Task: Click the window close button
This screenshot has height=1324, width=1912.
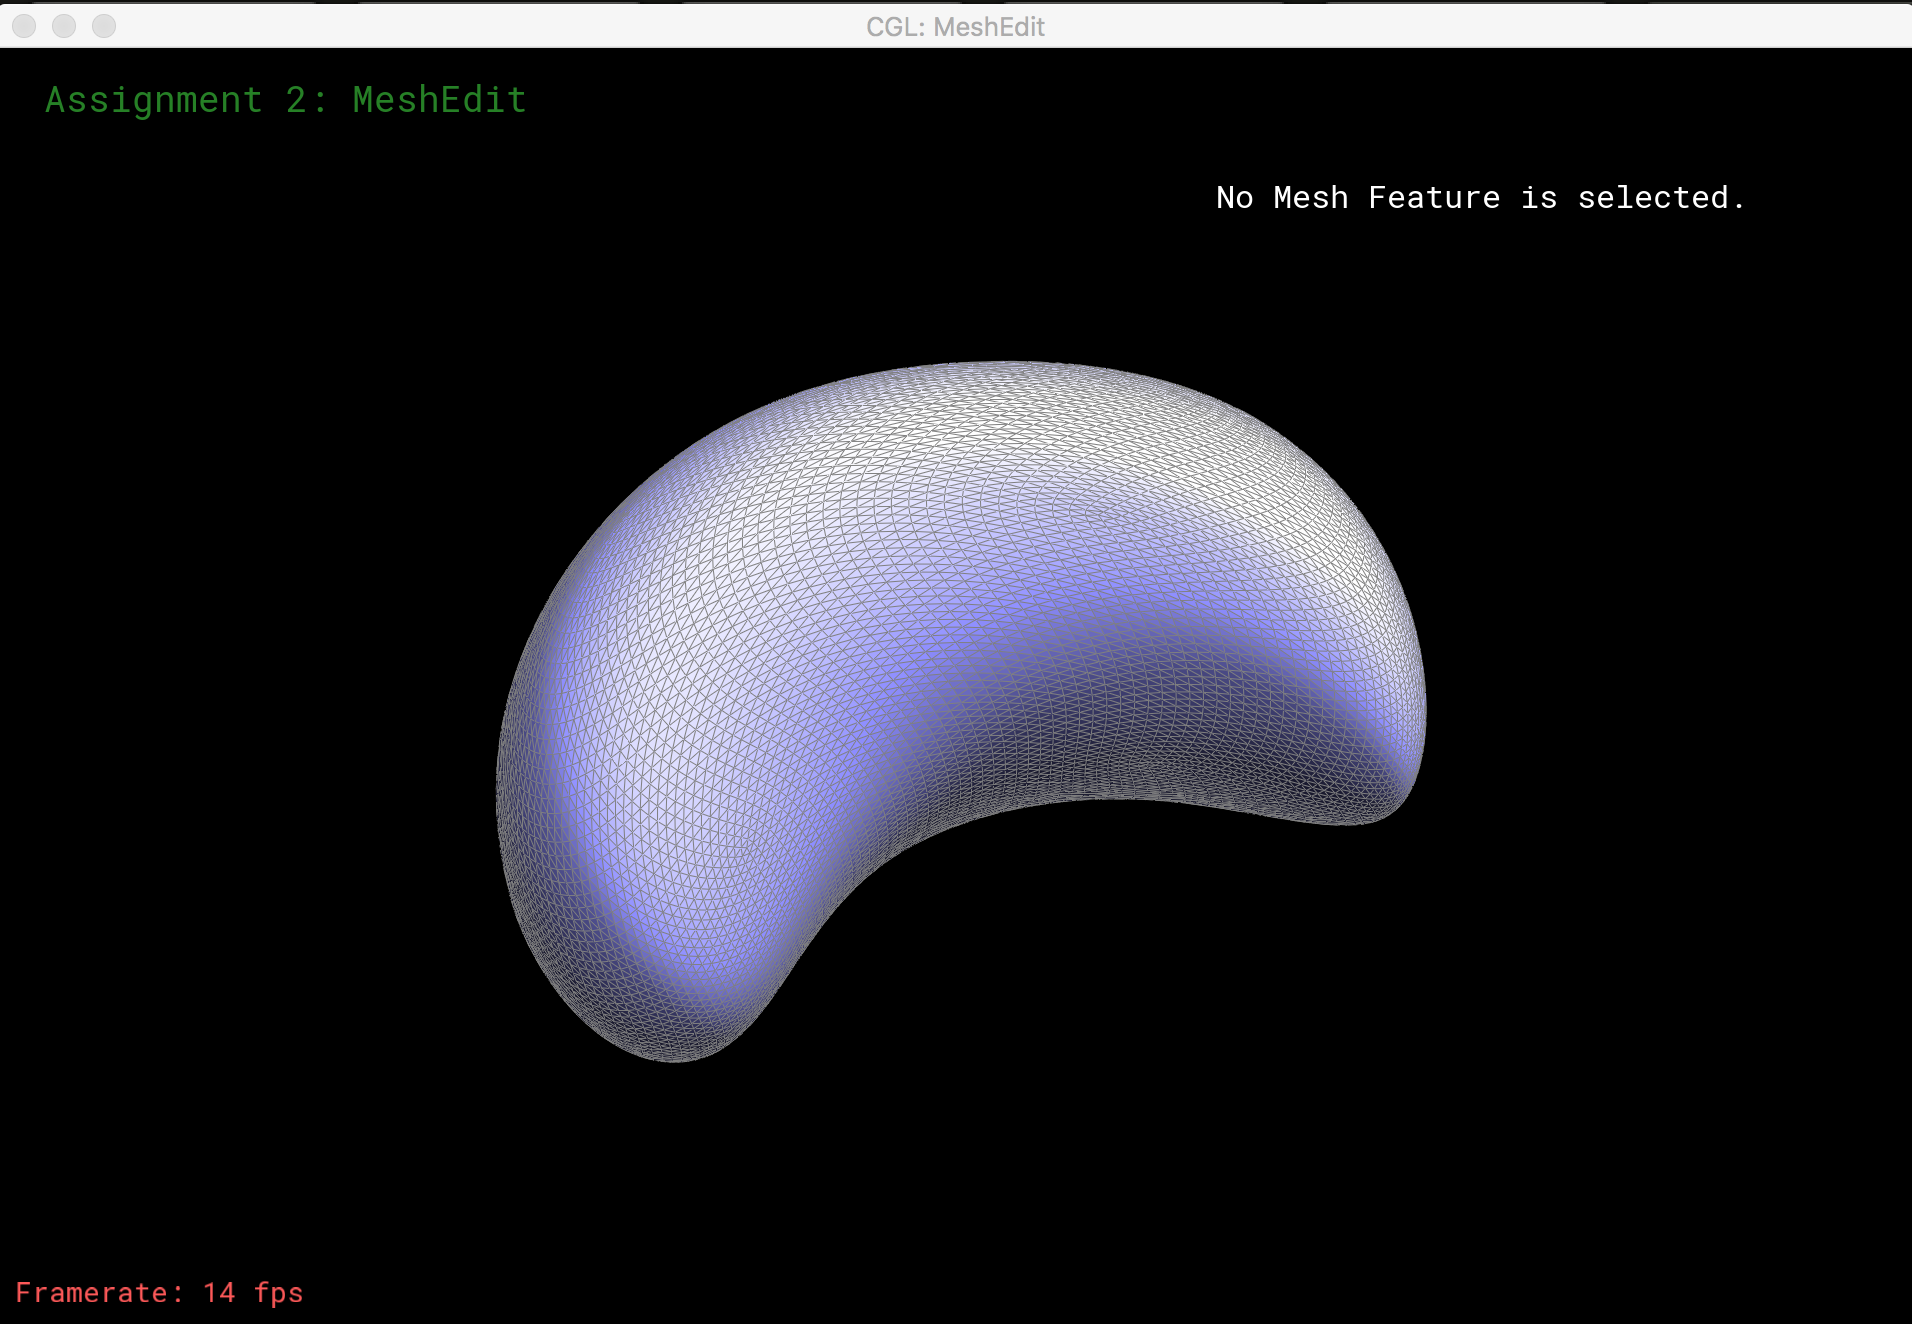Action: coord(25,26)
